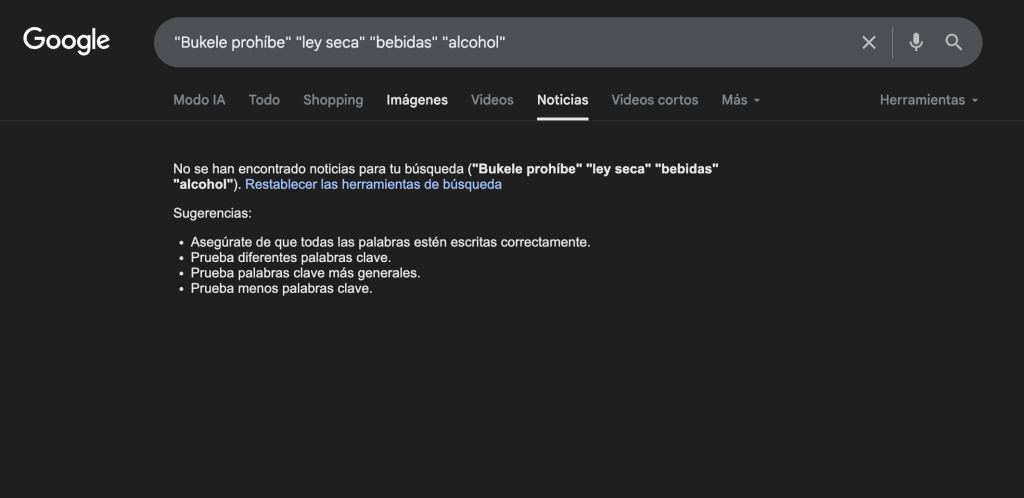
Task: Submit search using the magnifying glass icon
Action: click(953, 42)
